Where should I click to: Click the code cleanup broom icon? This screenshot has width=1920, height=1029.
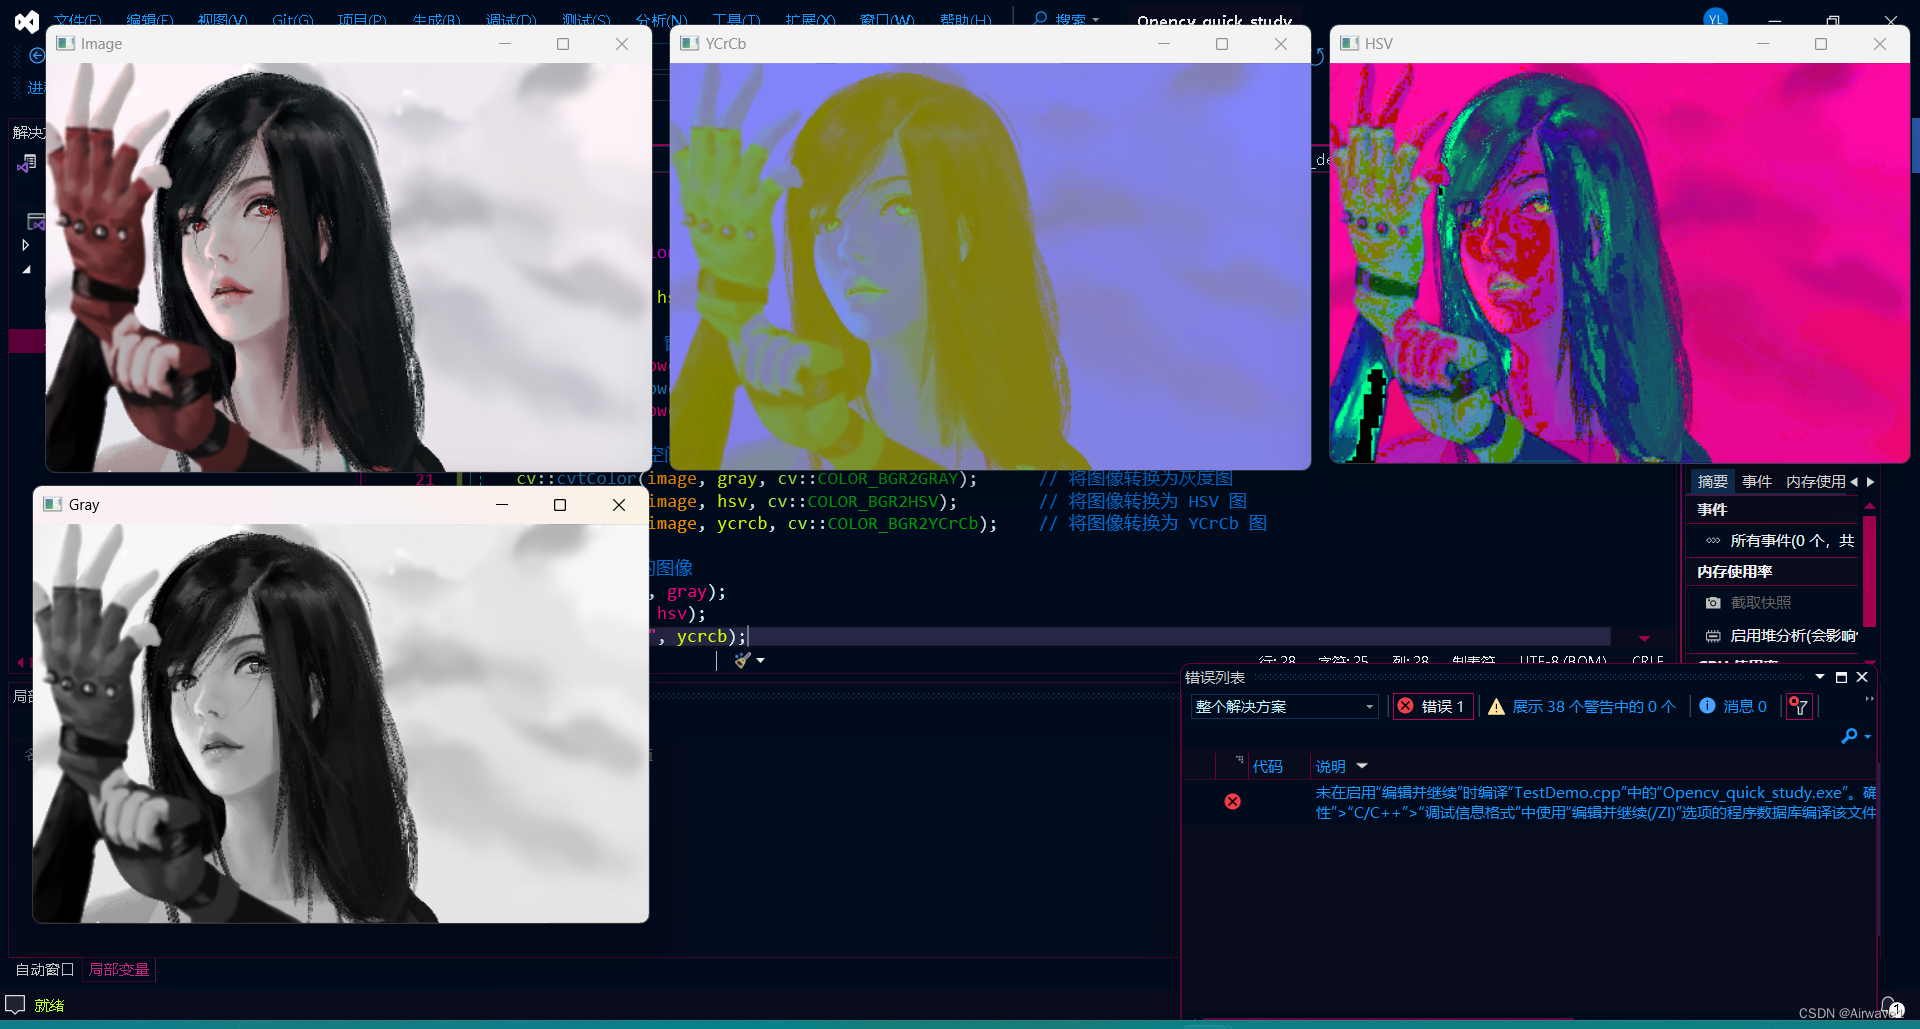(742, 660)
